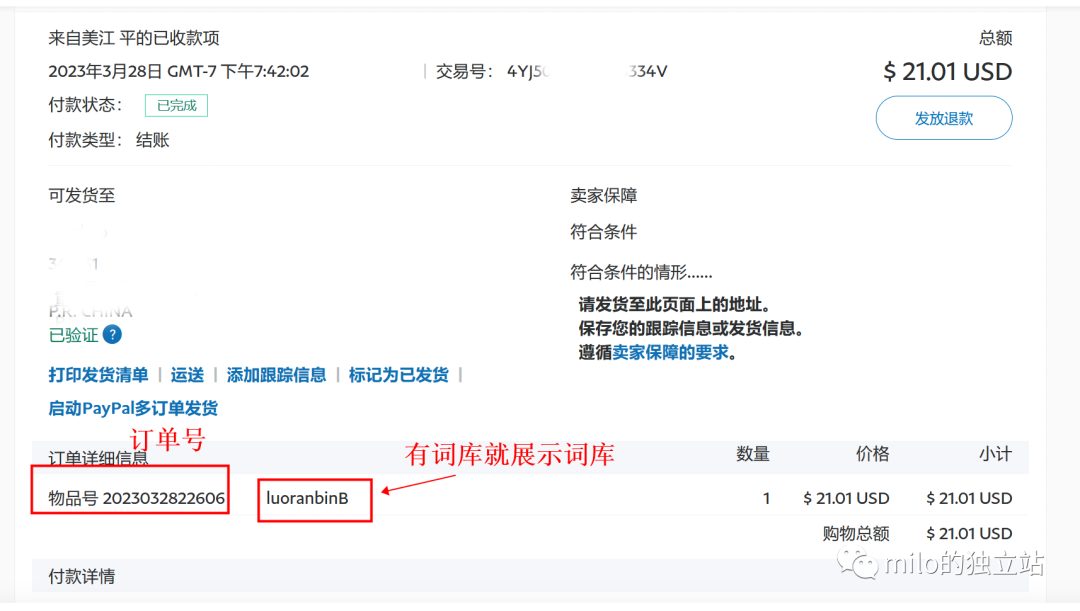The image size is (1080, 611).
Task: Click the 已完成 payment status badge
Action: [x=176, y=105]
